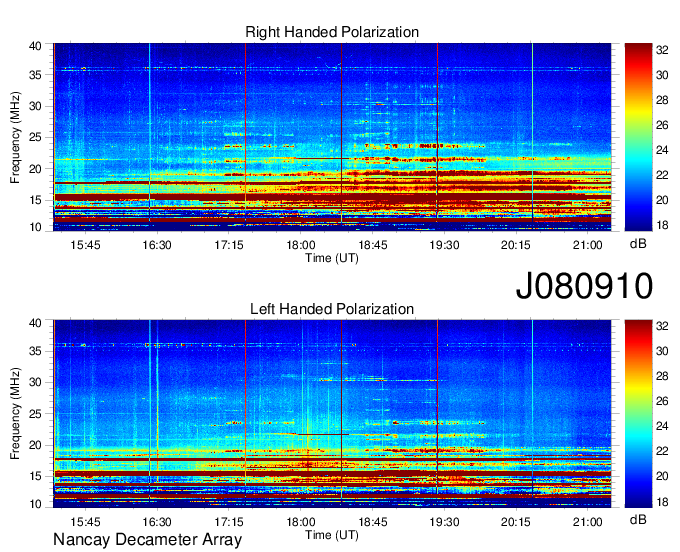The width and height of the screenshot is (680, 552).
Task: Click the 15:45 tick label on the top plot
Action: point(85,245)
